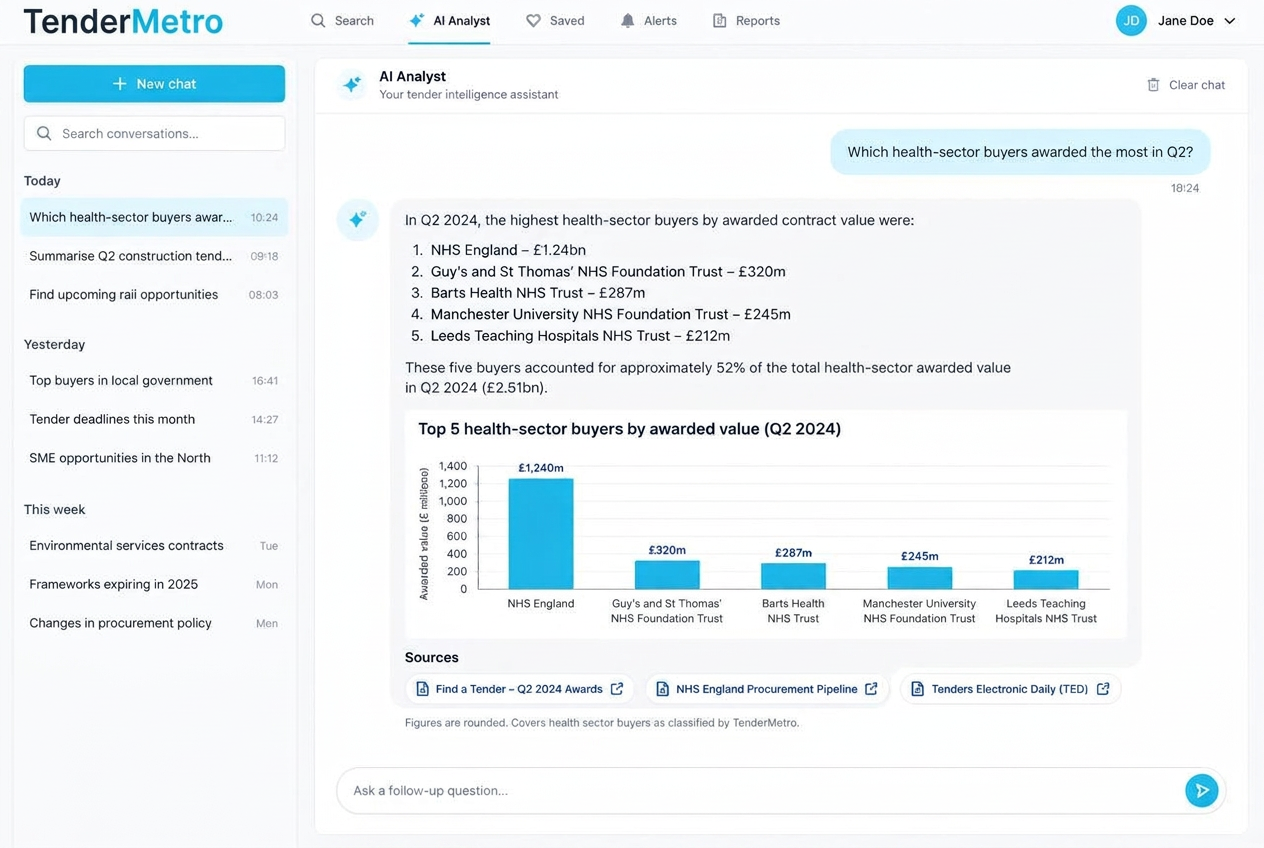This screenshot has height=848, width=1264.
Task: Click the sparkle icon in AI Analyst header
Action: (x=351, y=85)
